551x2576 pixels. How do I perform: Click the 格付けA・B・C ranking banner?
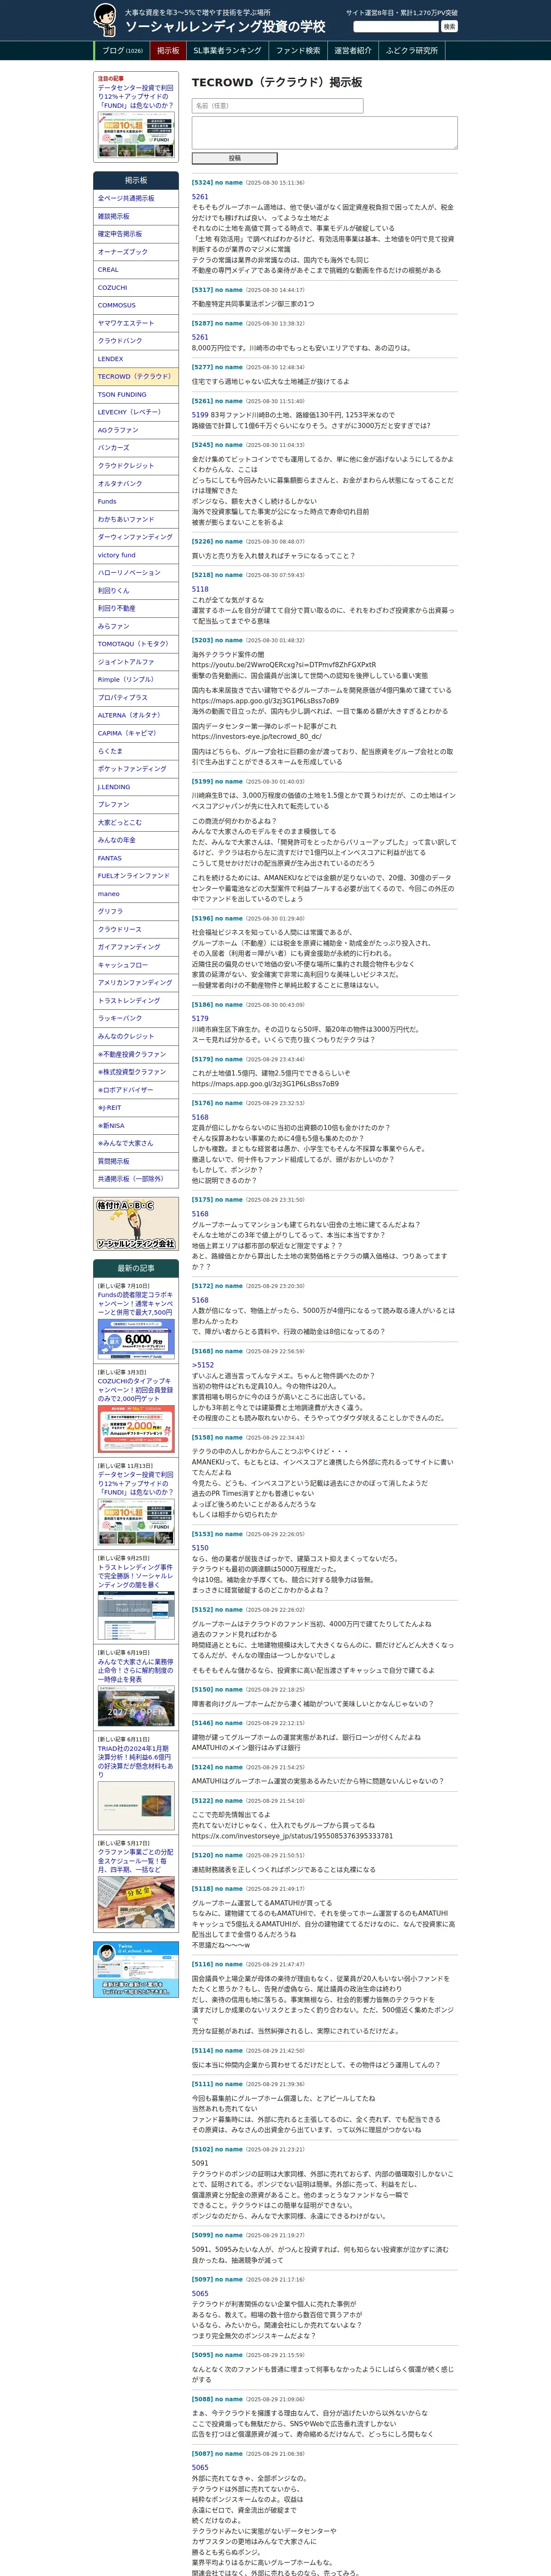136,1223
